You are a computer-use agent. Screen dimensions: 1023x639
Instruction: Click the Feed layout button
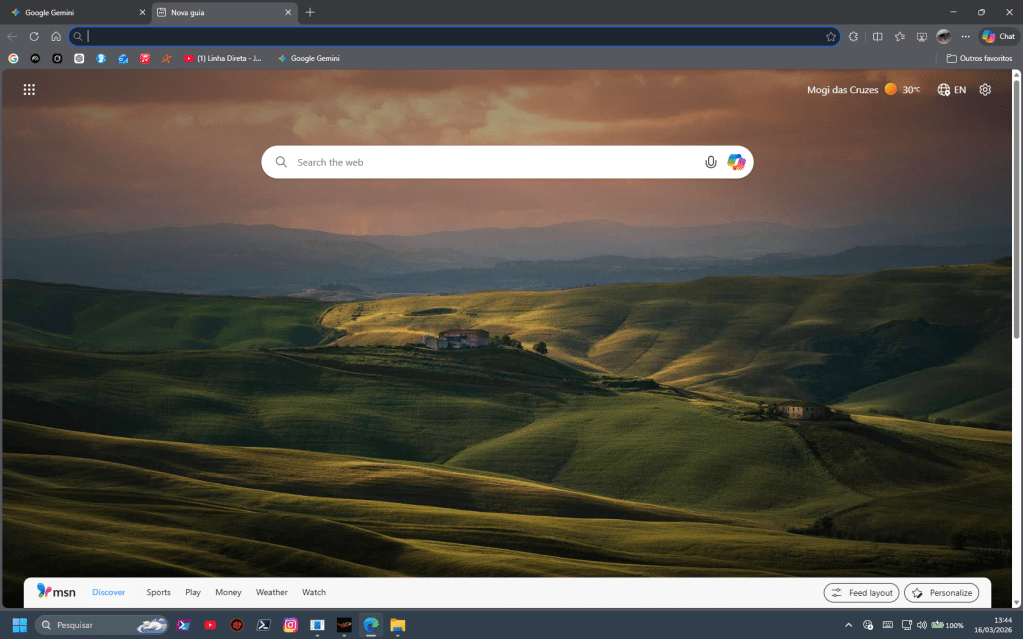[861, 593]
